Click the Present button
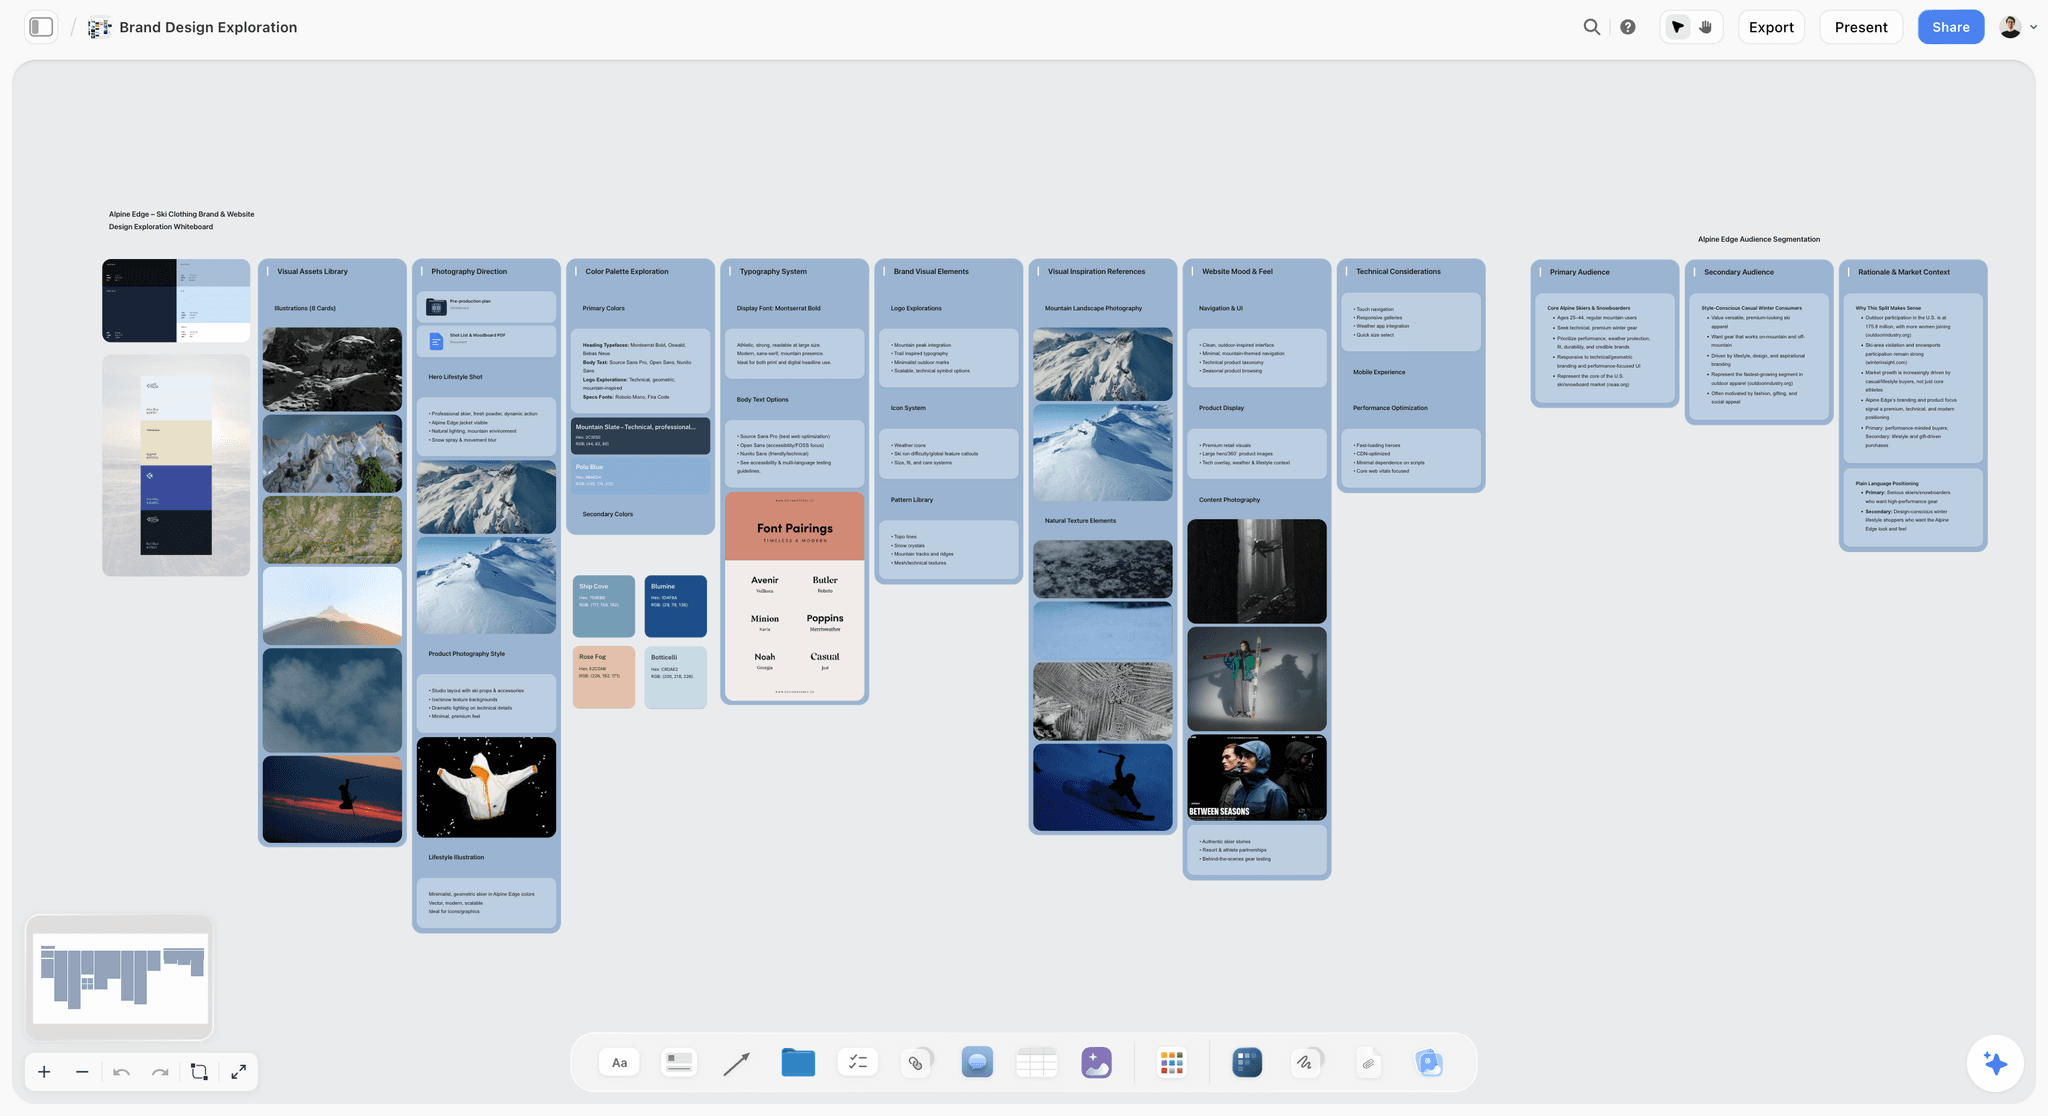Screen dimensions: 2048x1116 (1861, 27)
